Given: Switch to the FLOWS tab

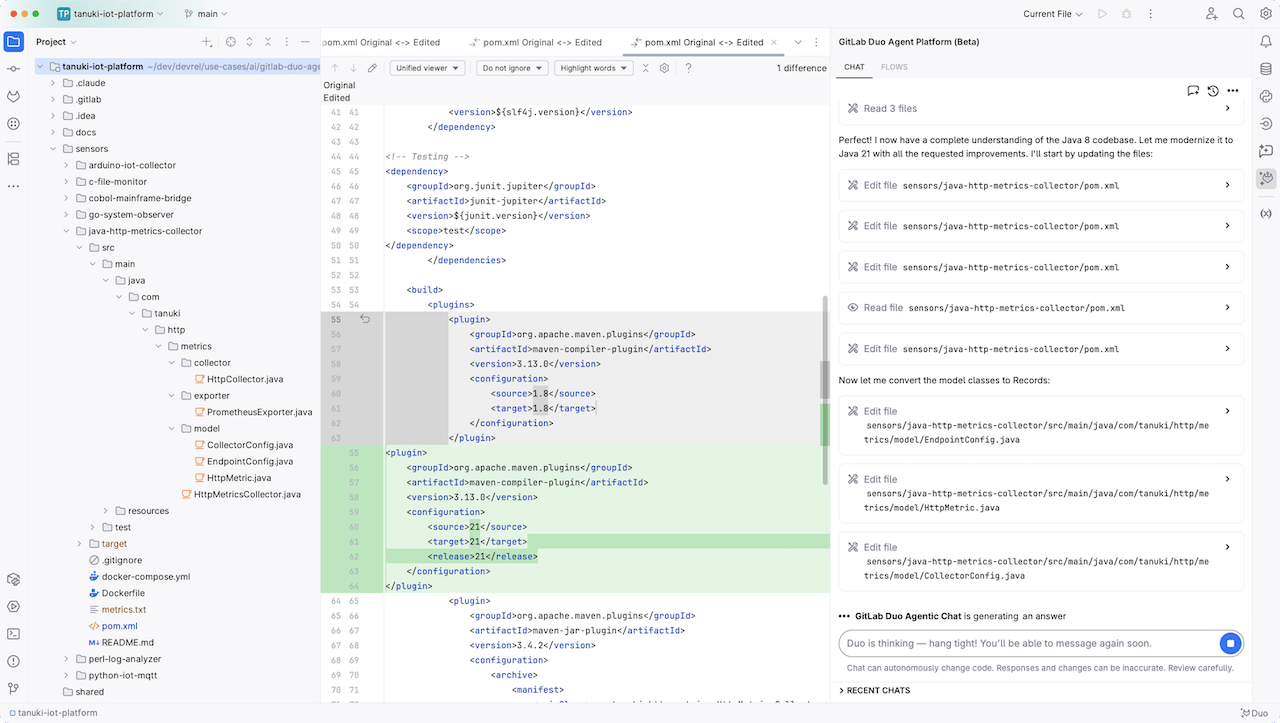Looking at the screenshot, I should point(894,67).
